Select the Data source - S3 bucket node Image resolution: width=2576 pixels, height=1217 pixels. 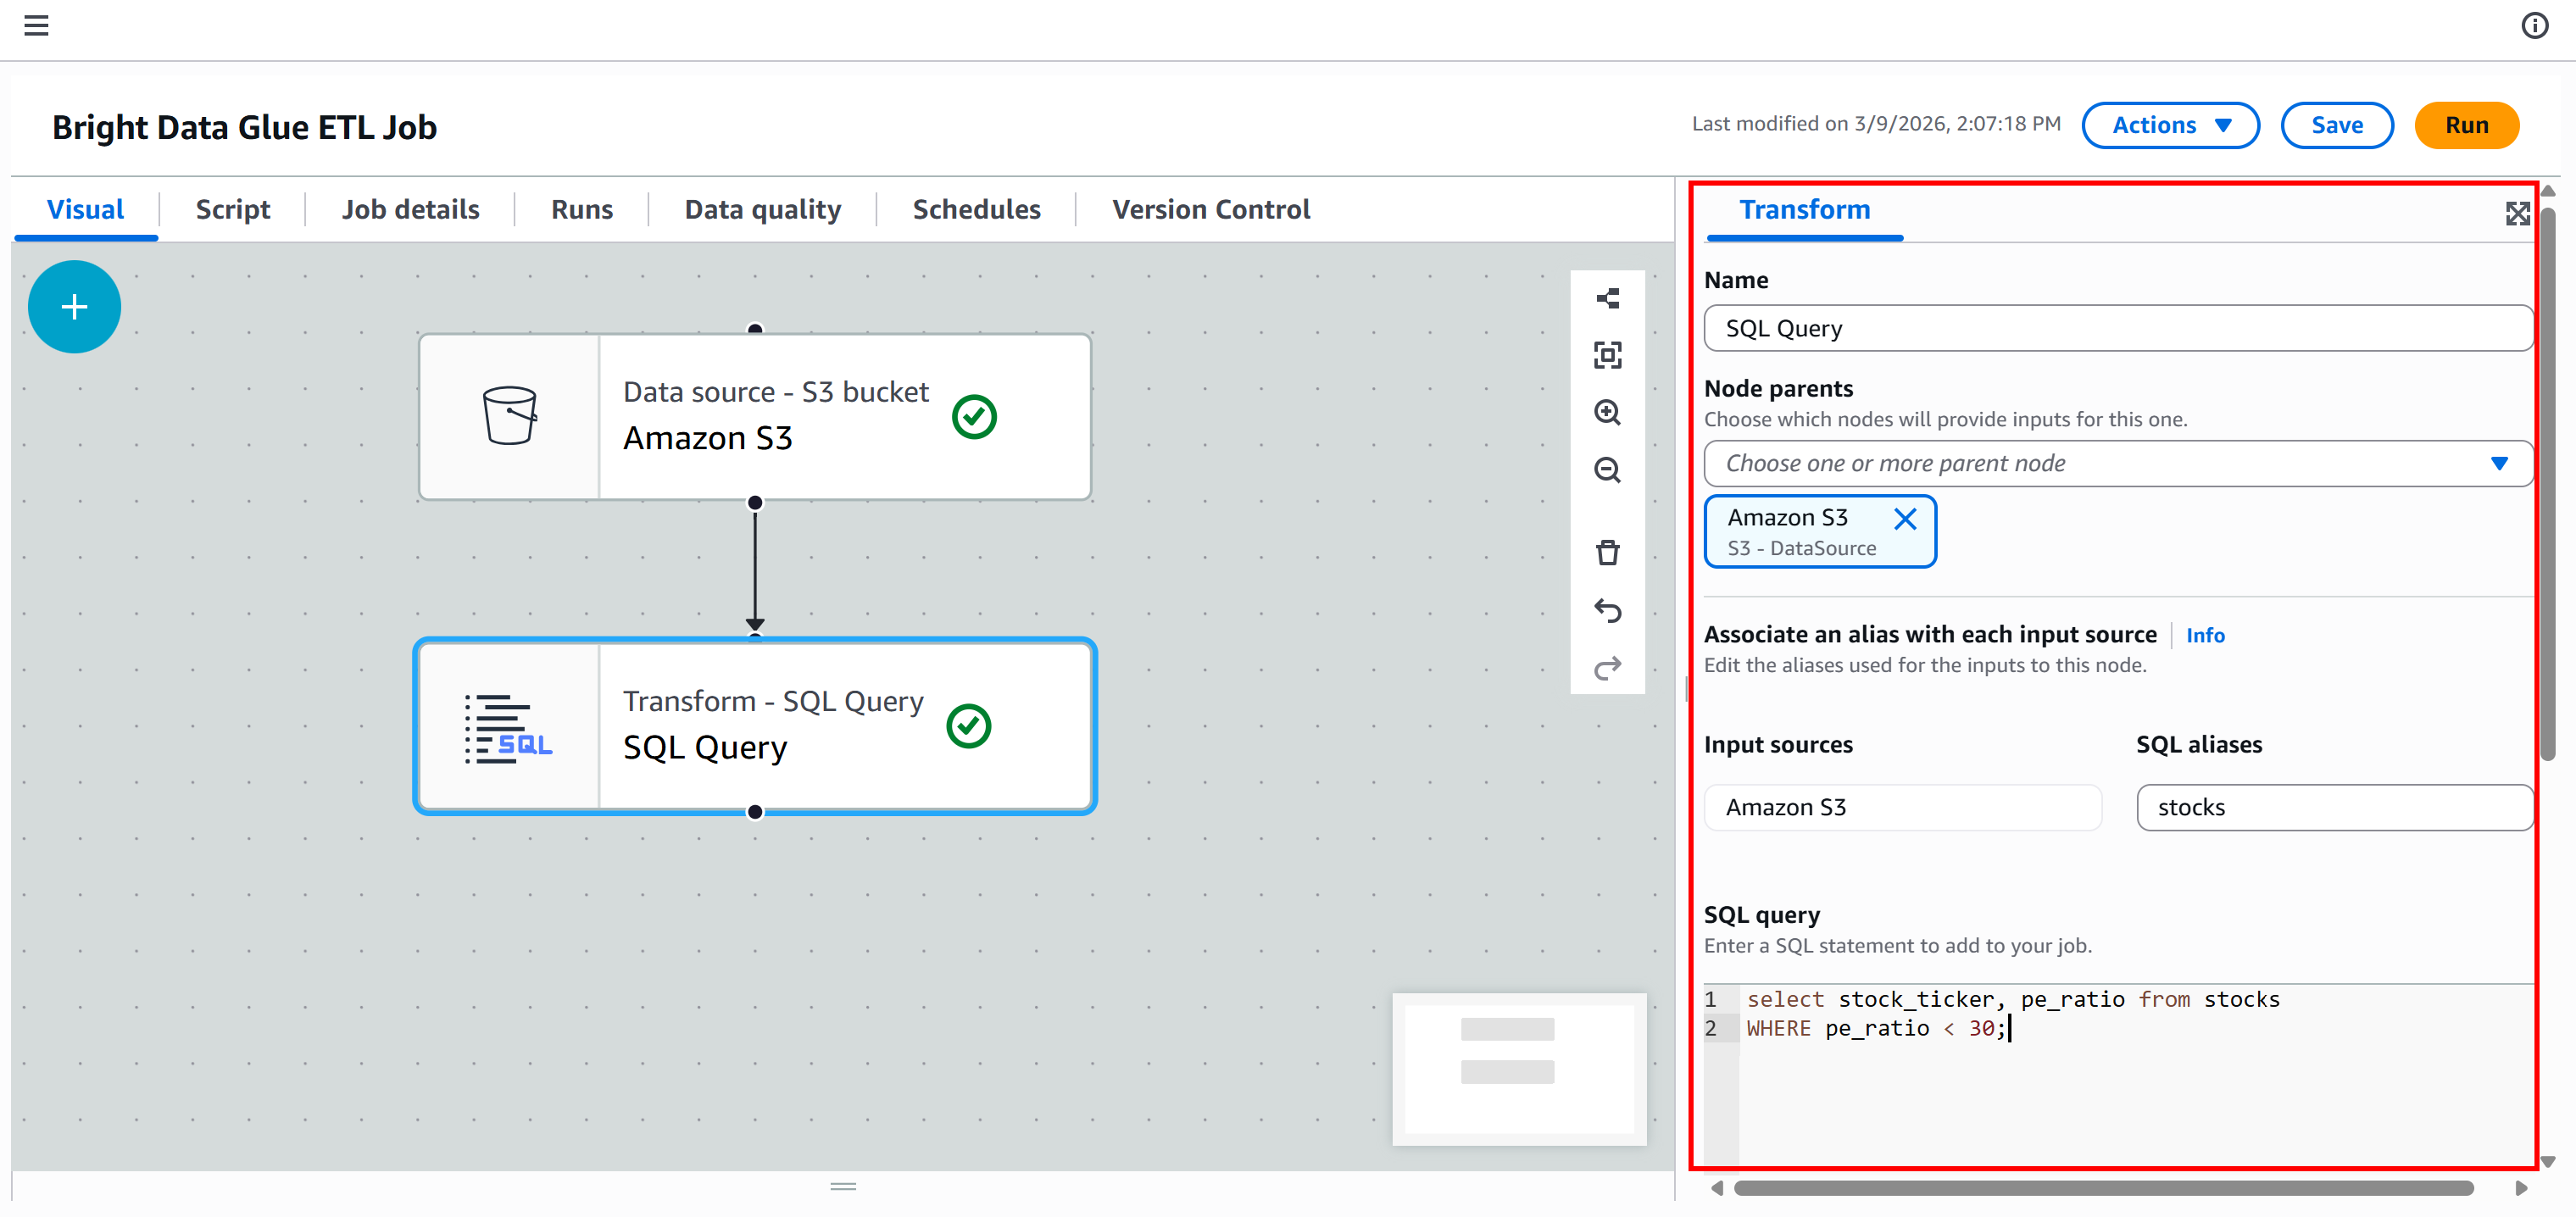click(x=754, y=416)
